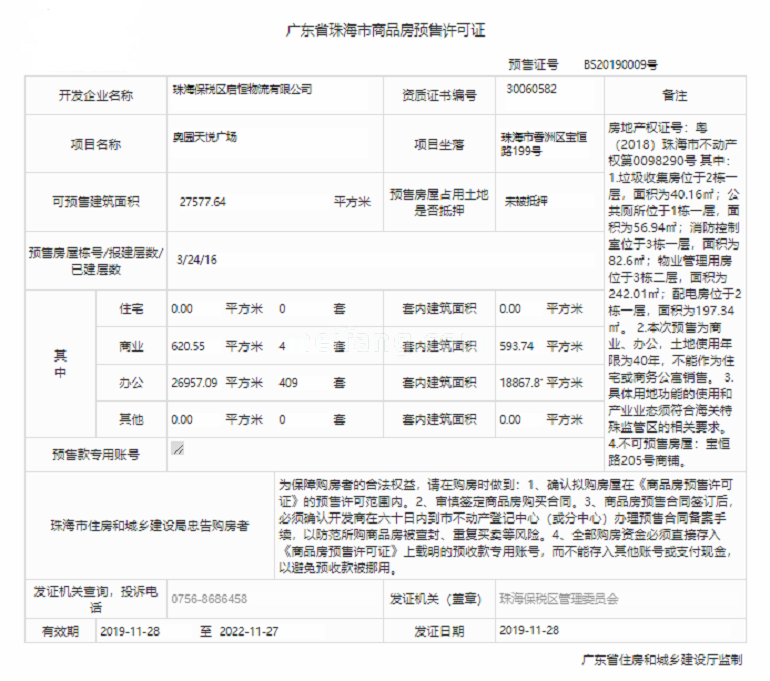The width and height of the screenshot is (770, 681).
Task: Click the mortgage status 未被抵押
Action: click(x=526, y=199)
